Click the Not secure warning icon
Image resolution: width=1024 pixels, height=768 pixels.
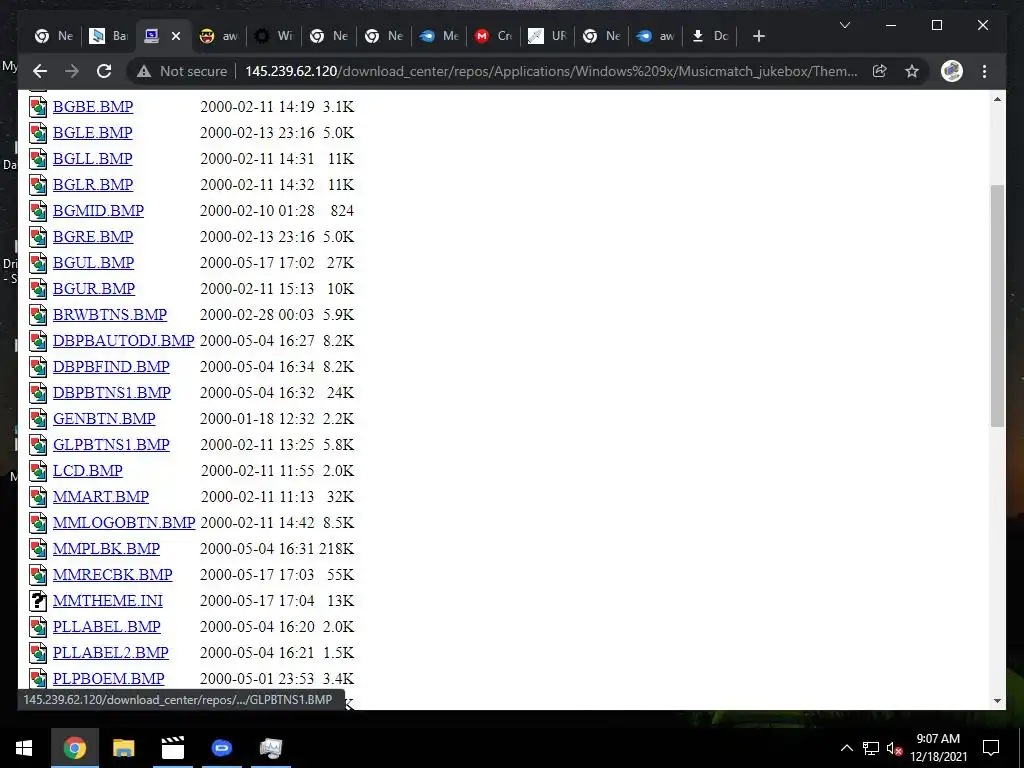[x=144, y=71]
